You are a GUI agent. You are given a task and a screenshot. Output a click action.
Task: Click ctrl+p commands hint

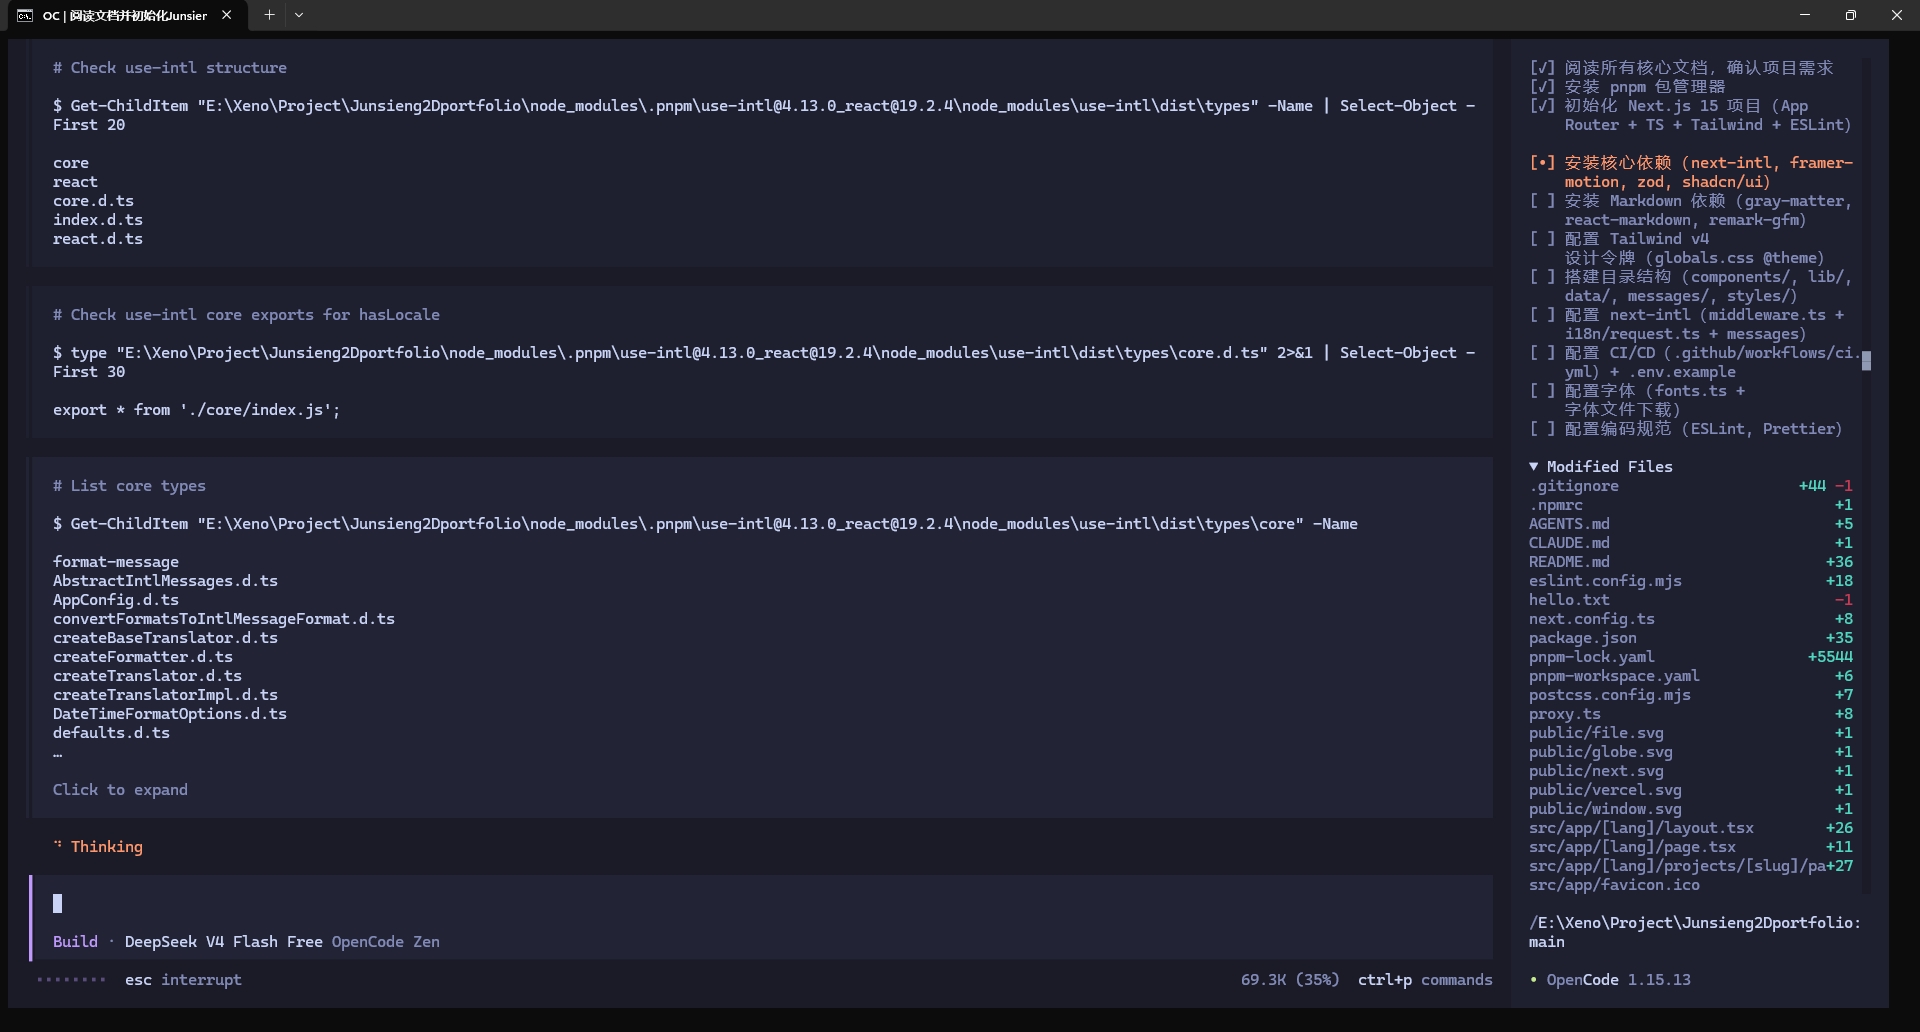pyautogui.click(x=1425, y=980)
